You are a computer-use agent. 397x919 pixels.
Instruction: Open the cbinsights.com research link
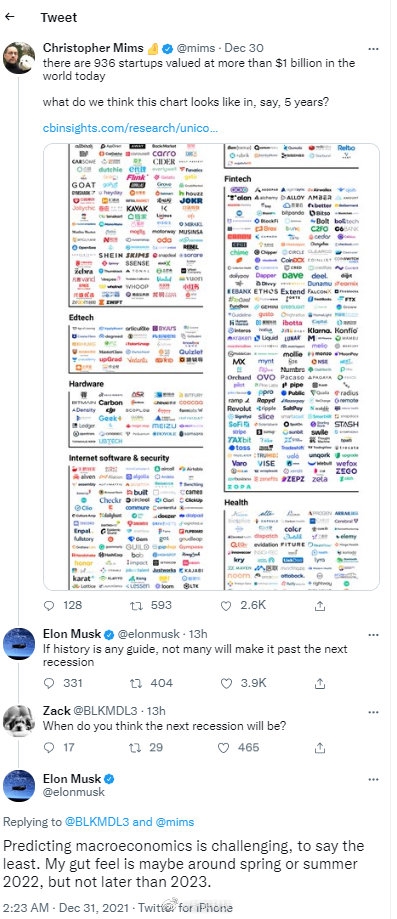click(x=130, y=128)
